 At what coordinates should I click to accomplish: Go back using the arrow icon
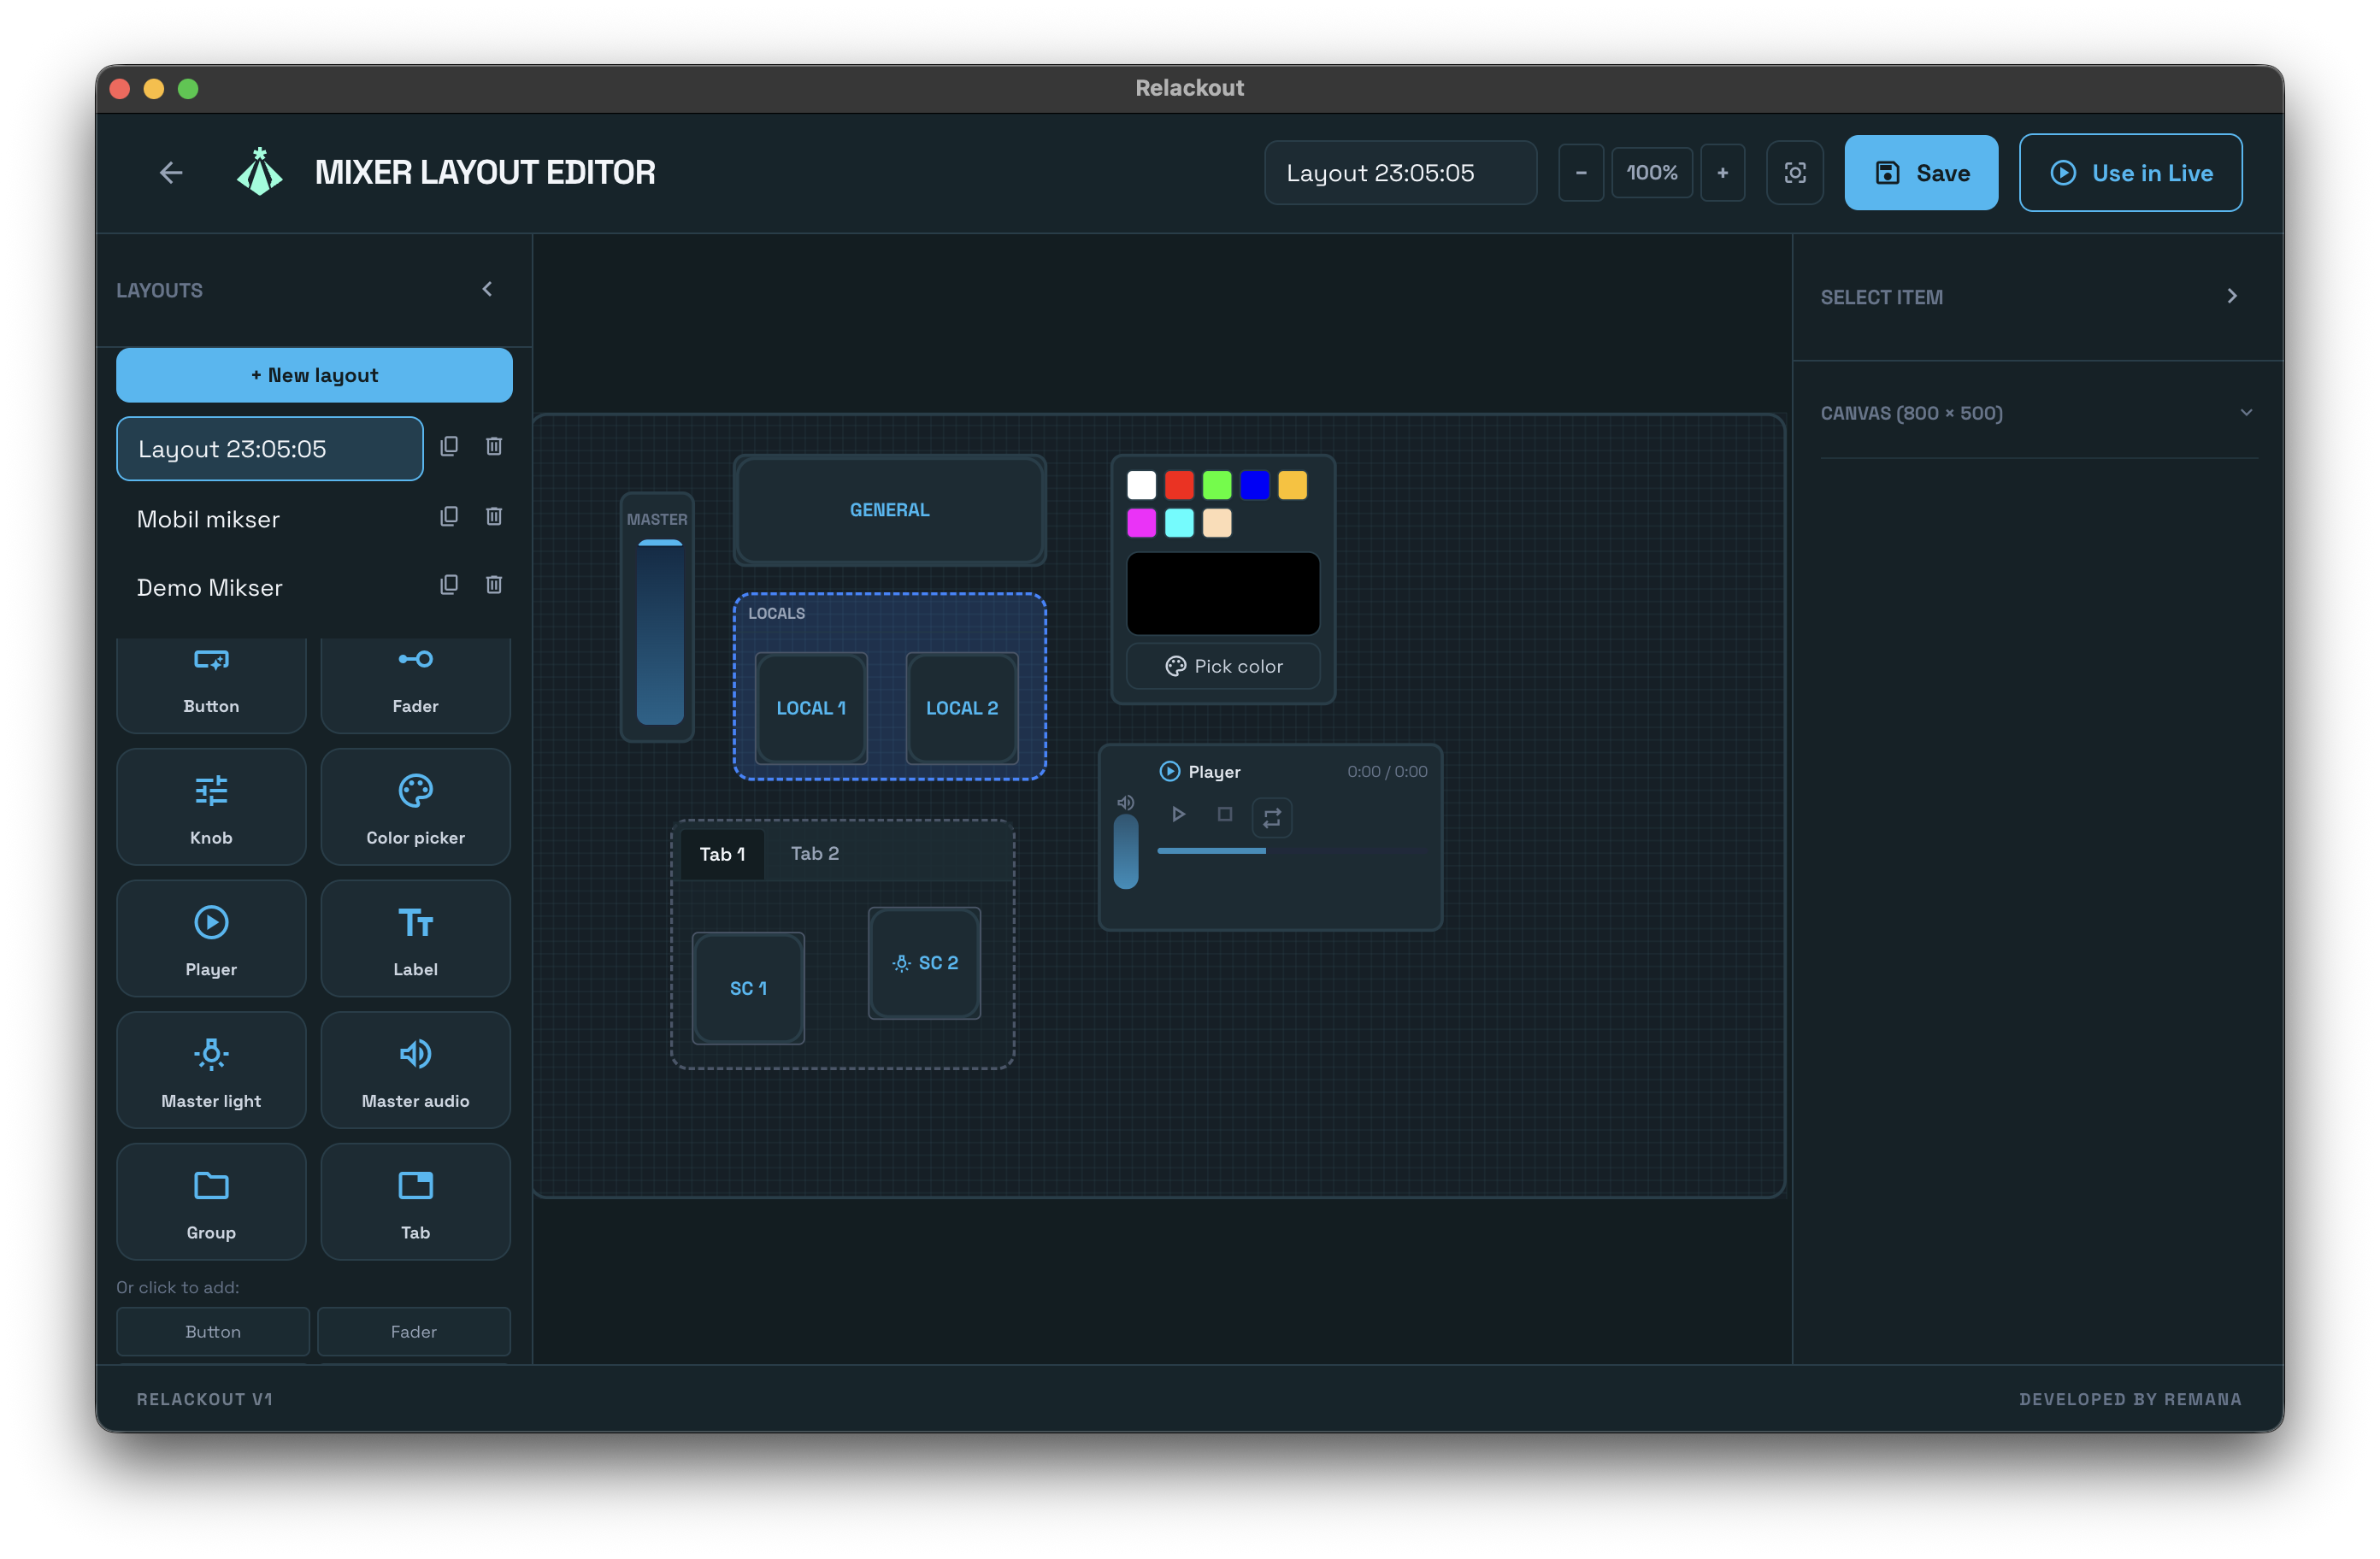point(171,173)
